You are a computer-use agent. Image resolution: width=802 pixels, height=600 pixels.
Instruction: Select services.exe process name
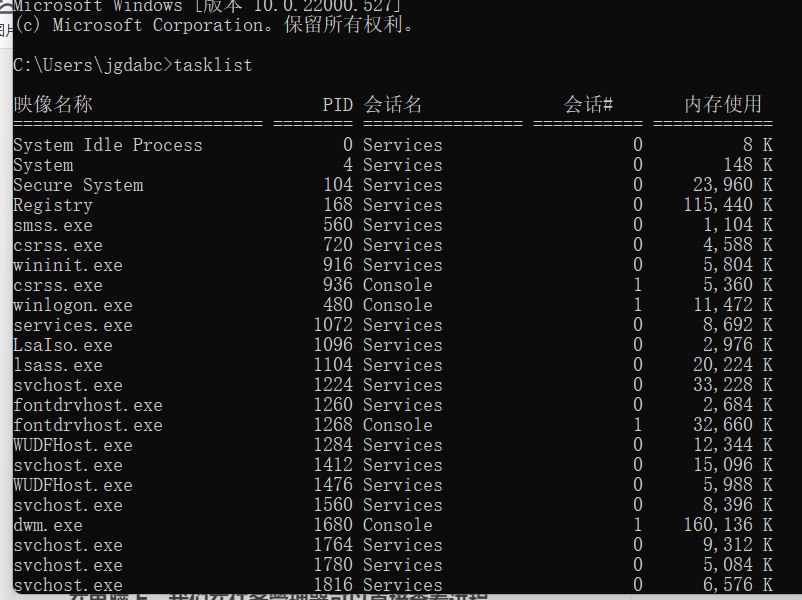tap(73, 325)
